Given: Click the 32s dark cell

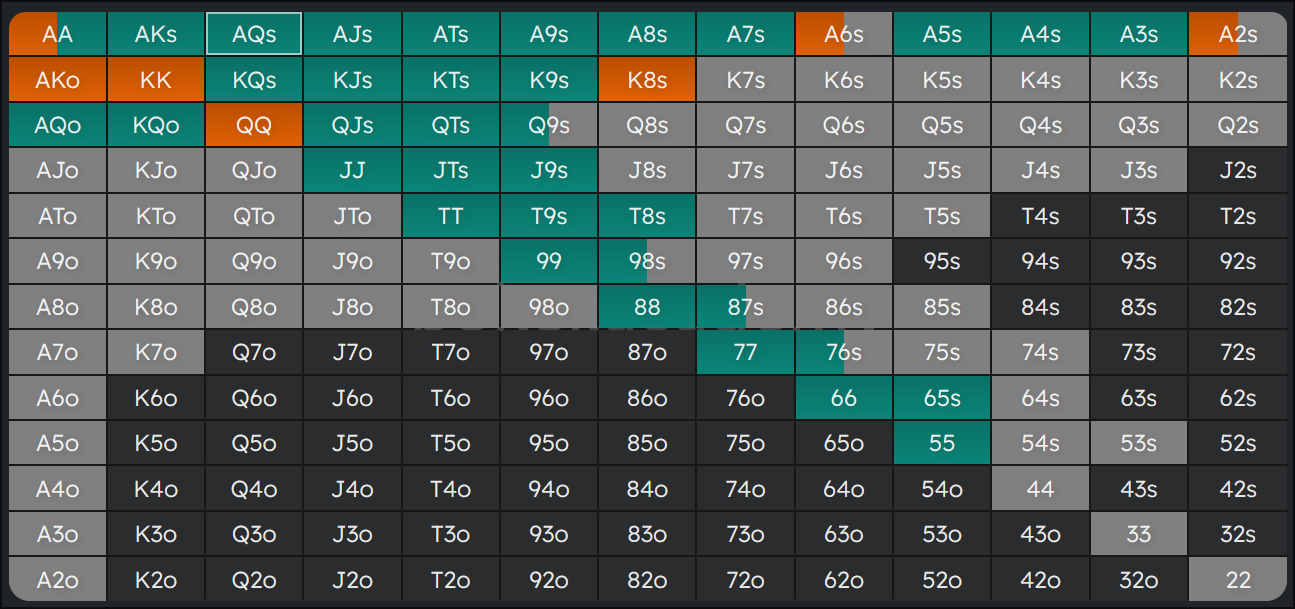Looking at the screenshot, I should click(x=1237, y=534).
